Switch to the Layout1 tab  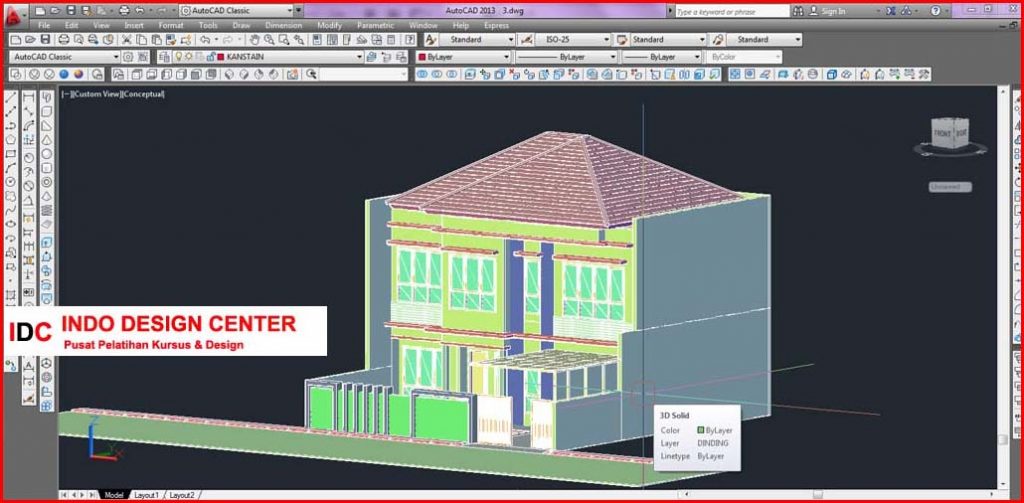tap(146, 495)
